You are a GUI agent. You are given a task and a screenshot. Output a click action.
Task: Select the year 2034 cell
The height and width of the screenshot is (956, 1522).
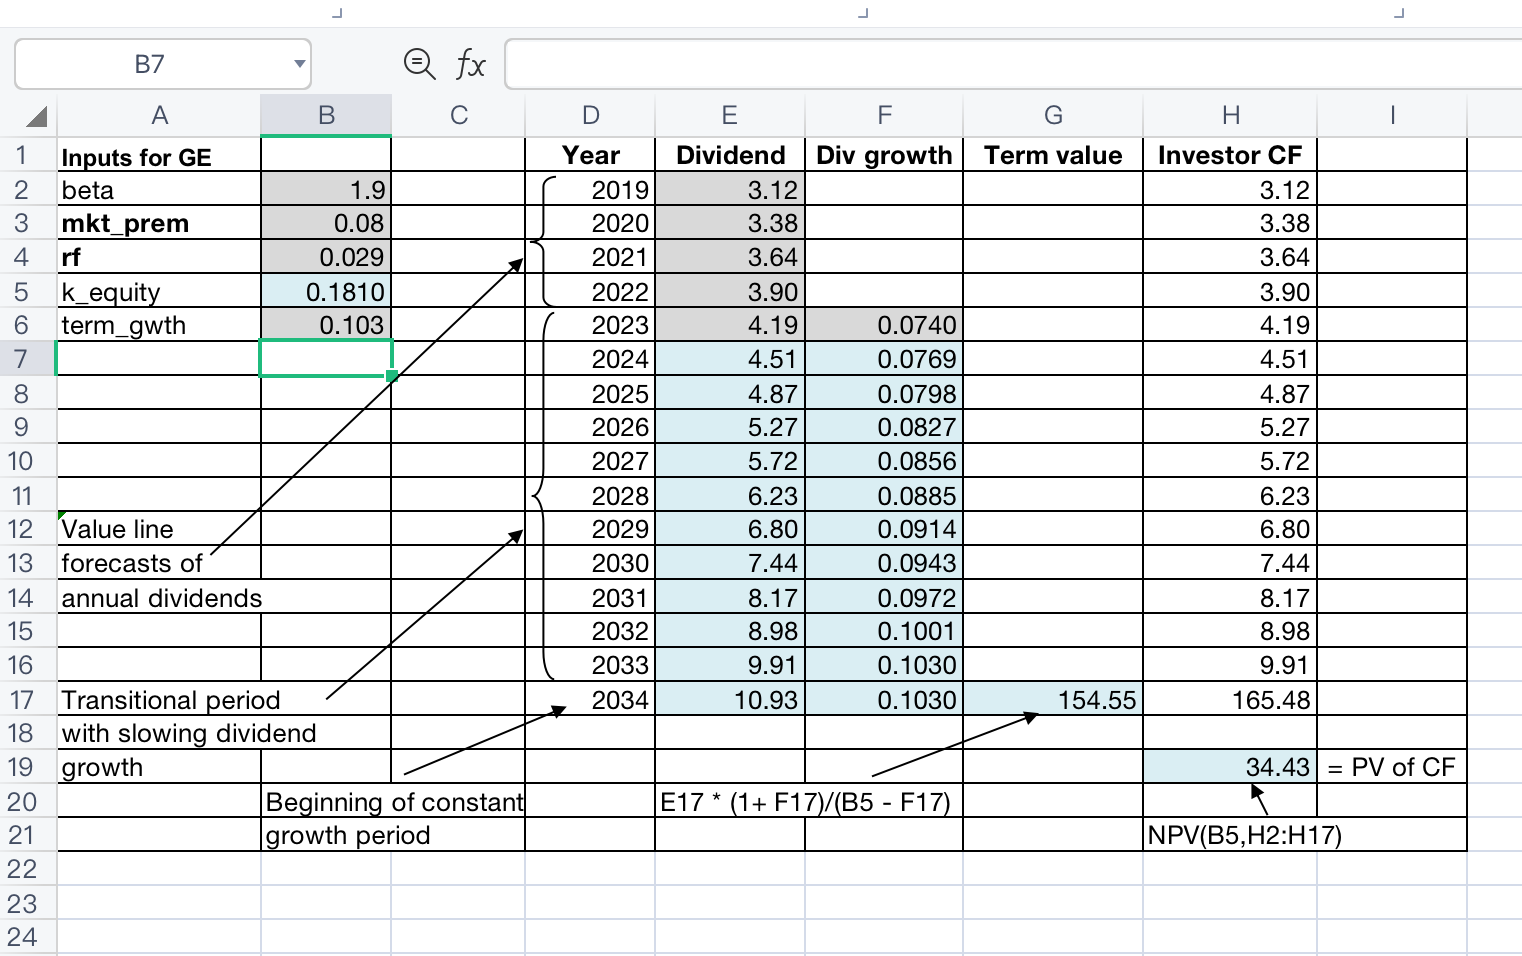(x=590, y=699)
